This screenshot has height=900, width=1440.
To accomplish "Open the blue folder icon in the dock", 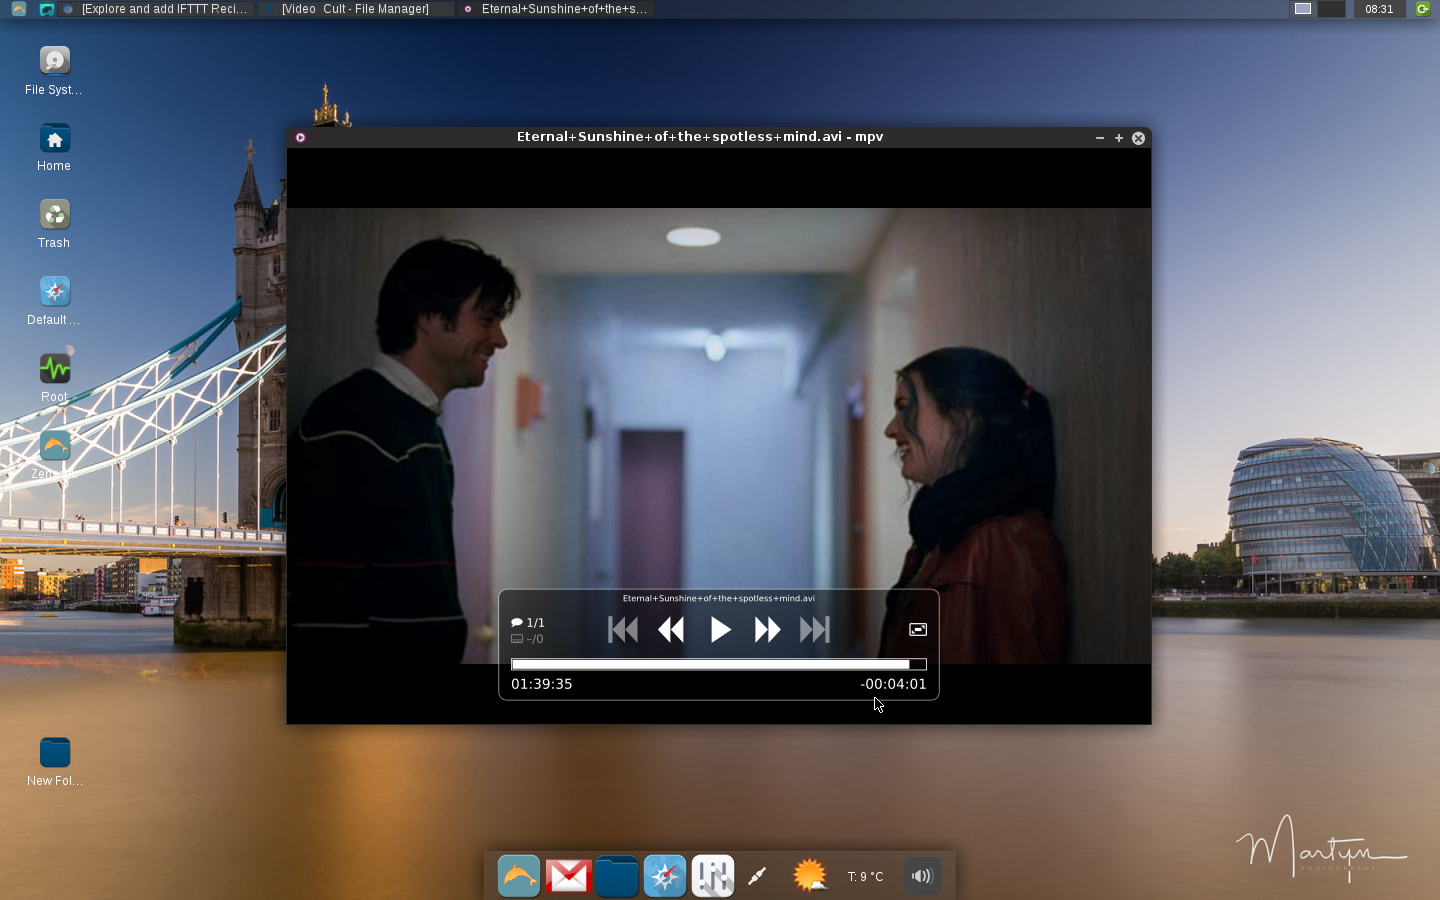I will [x=616, y=876].
